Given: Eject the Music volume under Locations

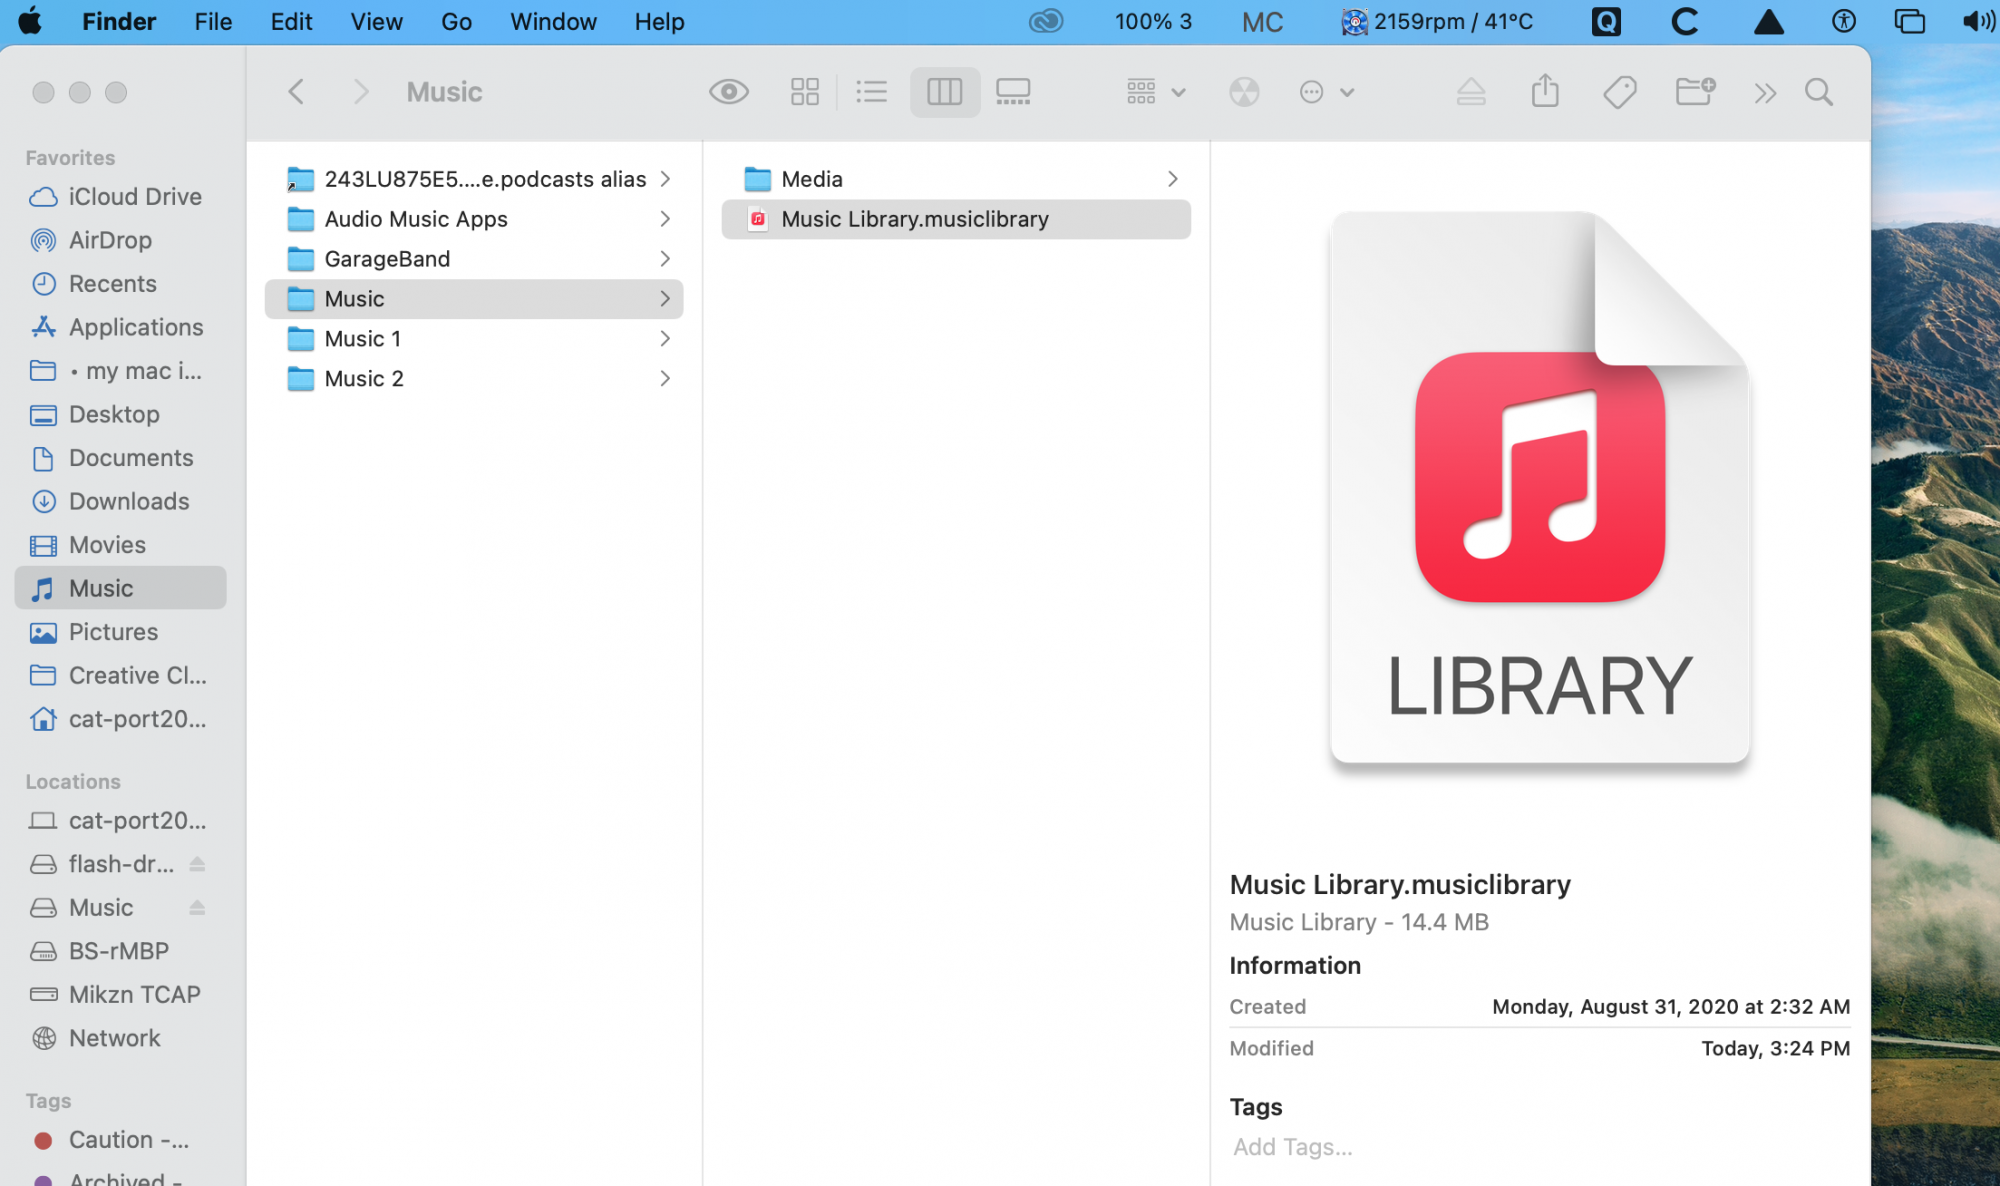Looking at the screenshot, I should tap(197, 908).
